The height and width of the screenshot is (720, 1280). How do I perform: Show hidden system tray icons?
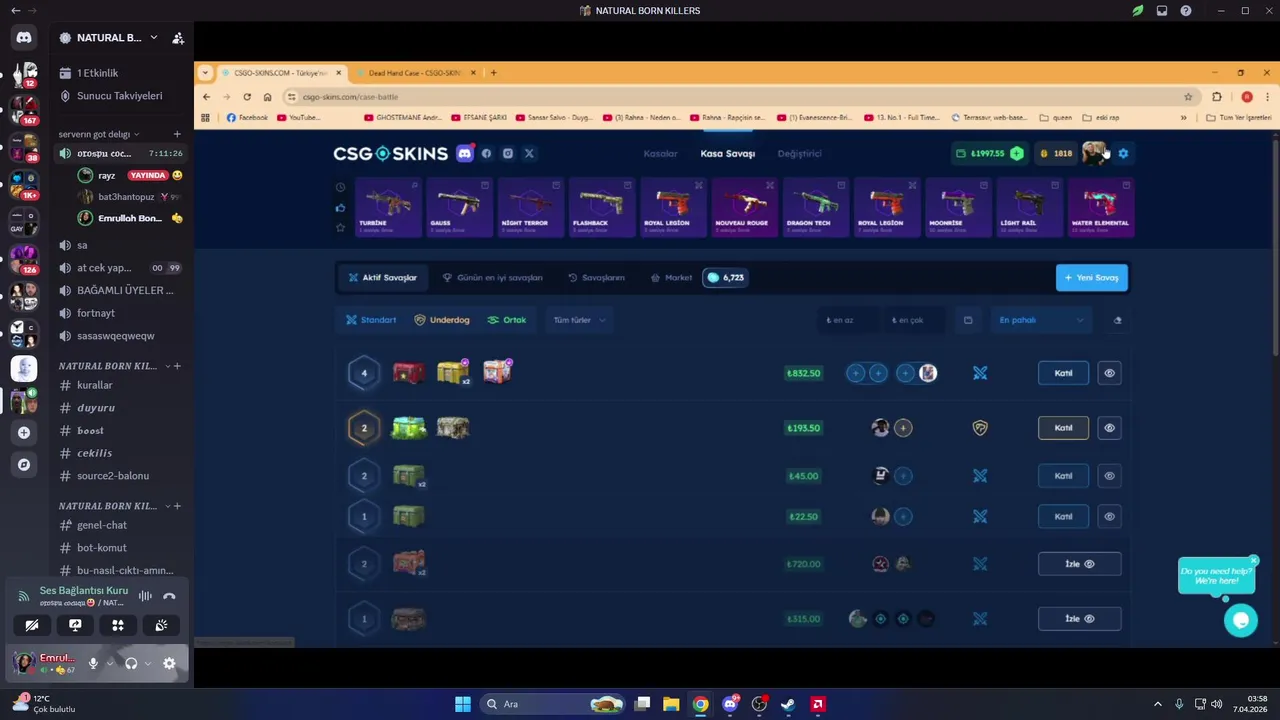coord(1158,704)
